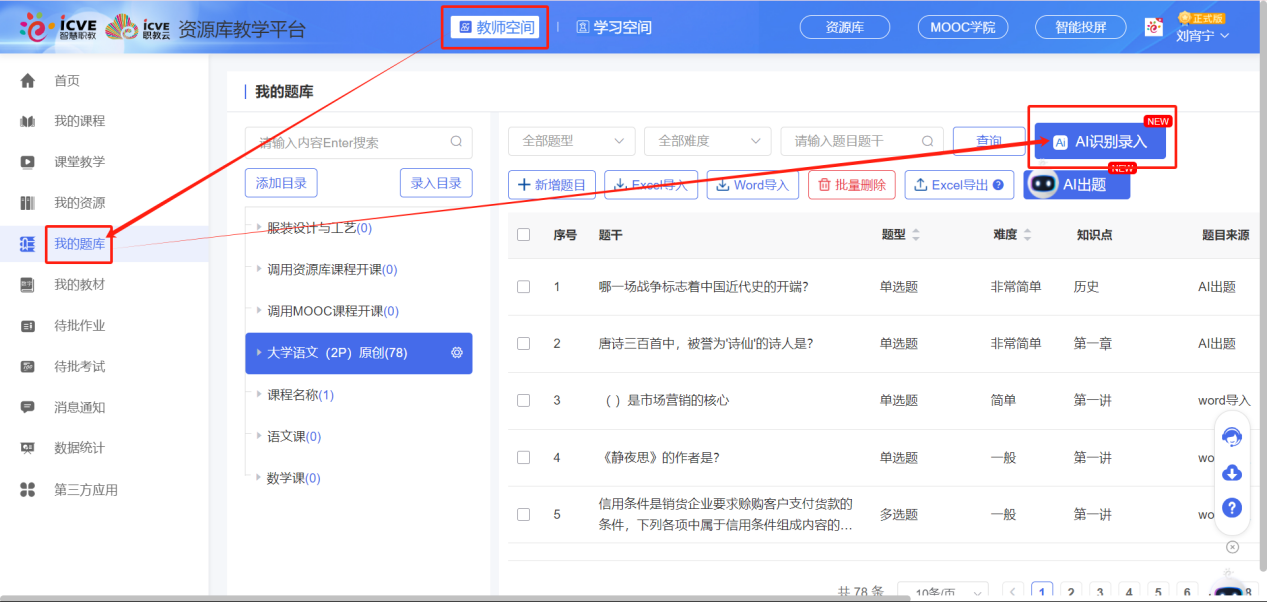
Task: Click the 职教云 logo icon
Action: tap(137, 28)
